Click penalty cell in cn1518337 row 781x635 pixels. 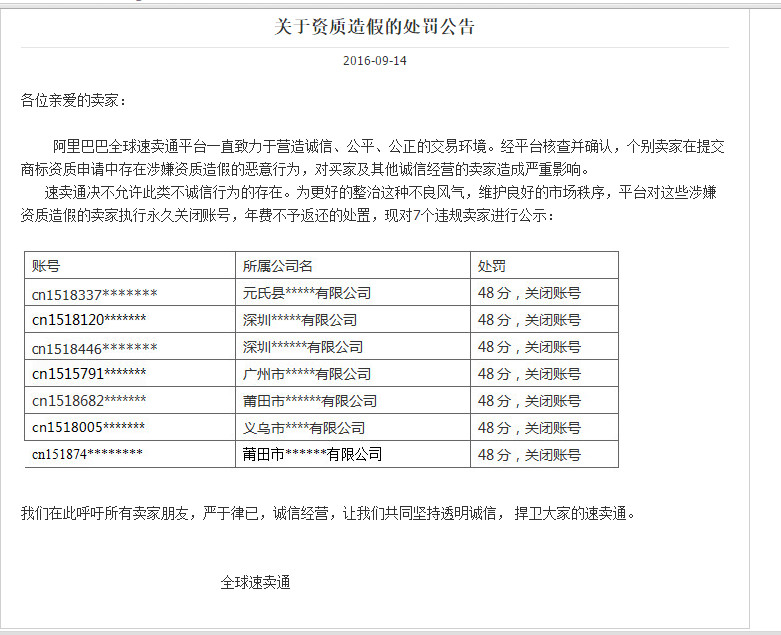tap(544, 292)
